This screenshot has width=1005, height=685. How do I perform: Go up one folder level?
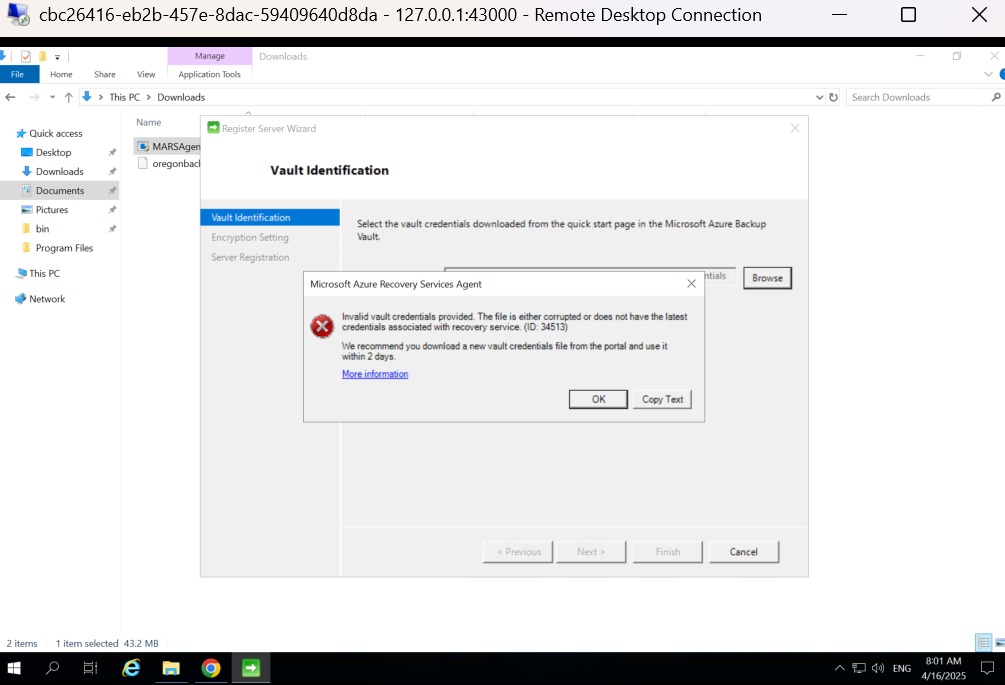click(x=69, y=97)
